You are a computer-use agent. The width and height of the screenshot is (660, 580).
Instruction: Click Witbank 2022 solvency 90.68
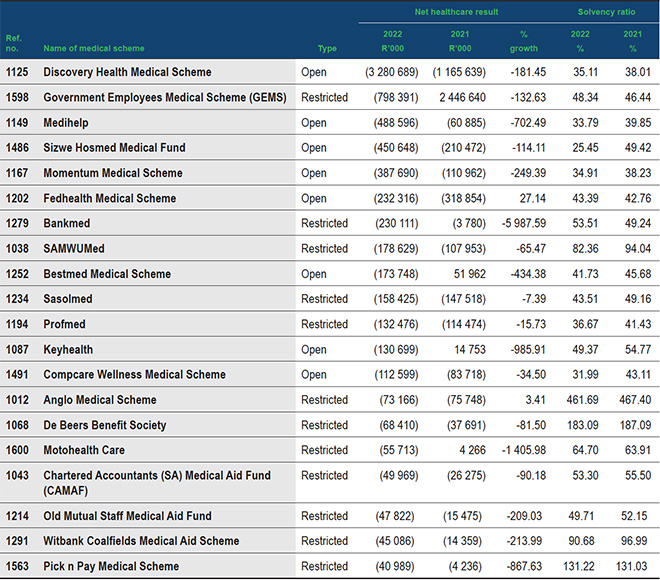tap(581, 541)
